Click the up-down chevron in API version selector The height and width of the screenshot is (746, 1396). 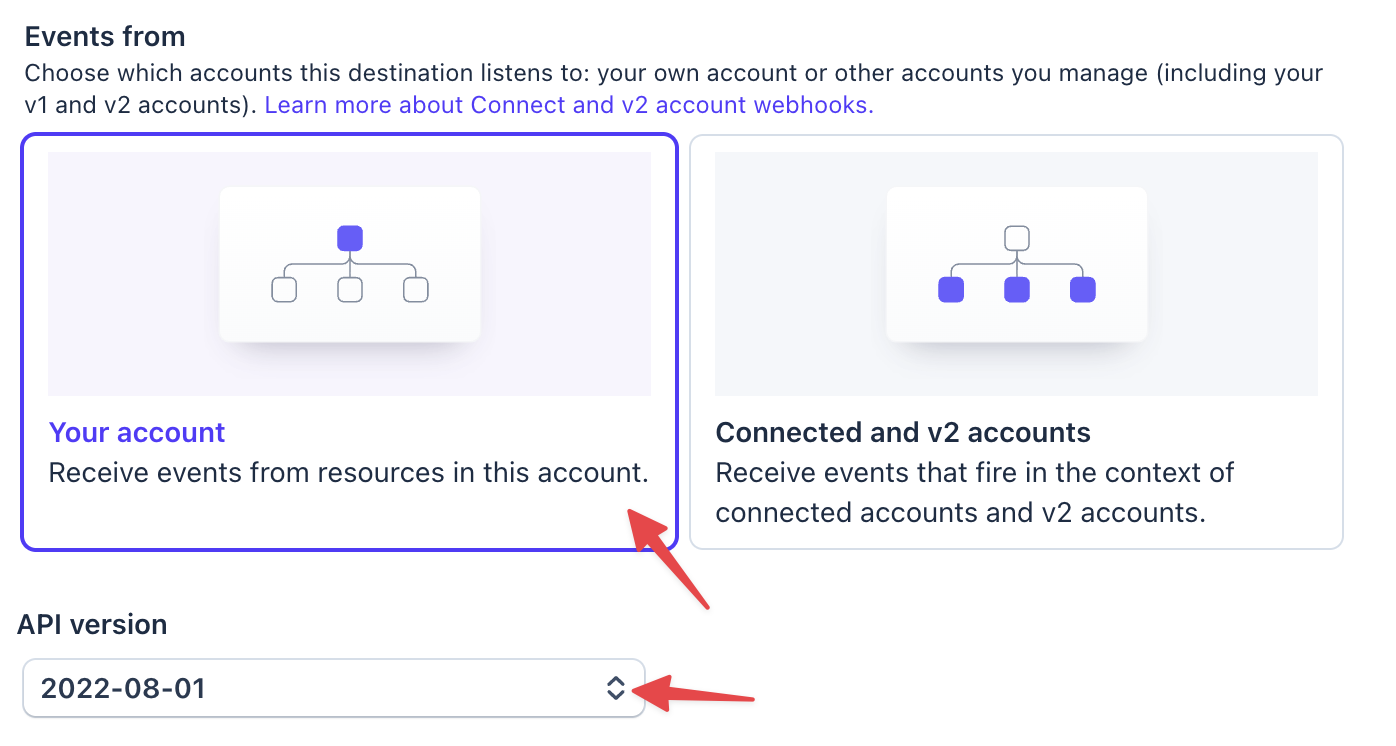(616, 688)
